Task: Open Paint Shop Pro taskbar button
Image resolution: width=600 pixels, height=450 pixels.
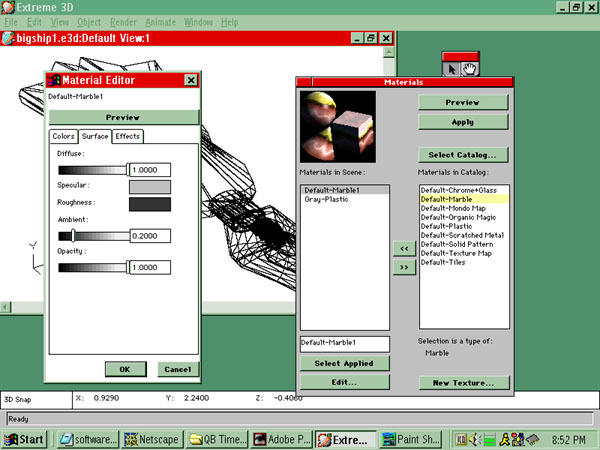Action: [411, 439]
